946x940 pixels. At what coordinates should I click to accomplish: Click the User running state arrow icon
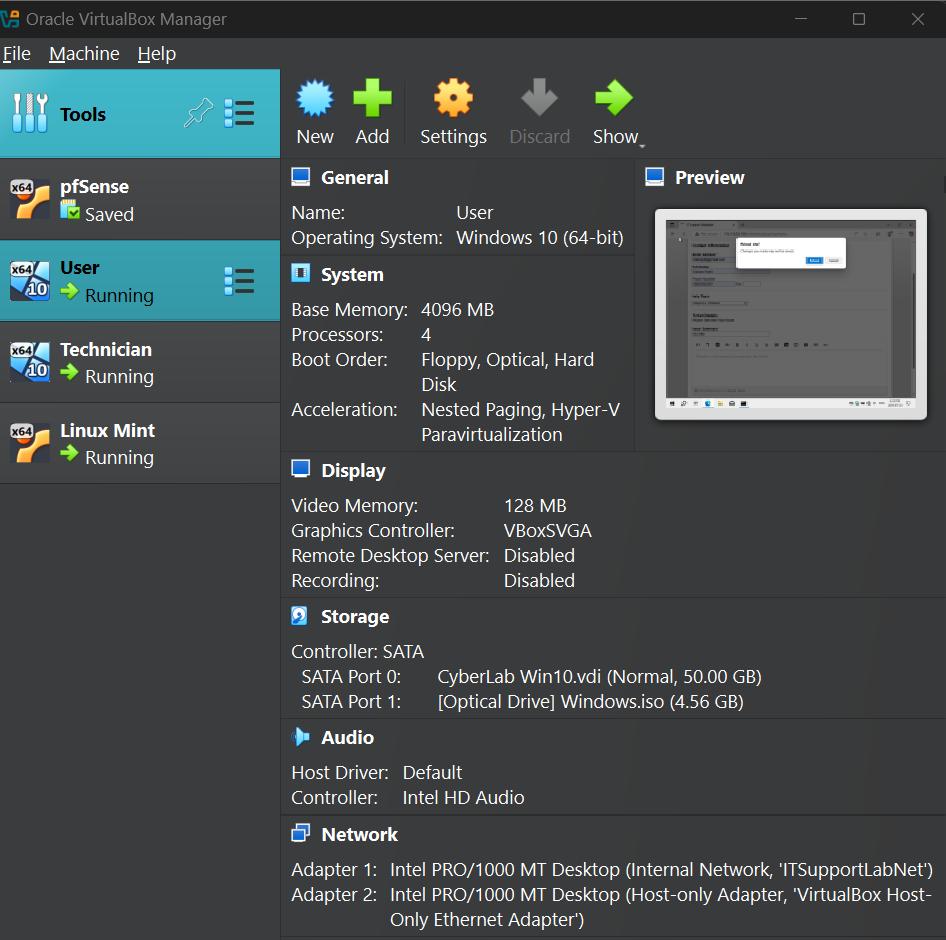point(69,291)
